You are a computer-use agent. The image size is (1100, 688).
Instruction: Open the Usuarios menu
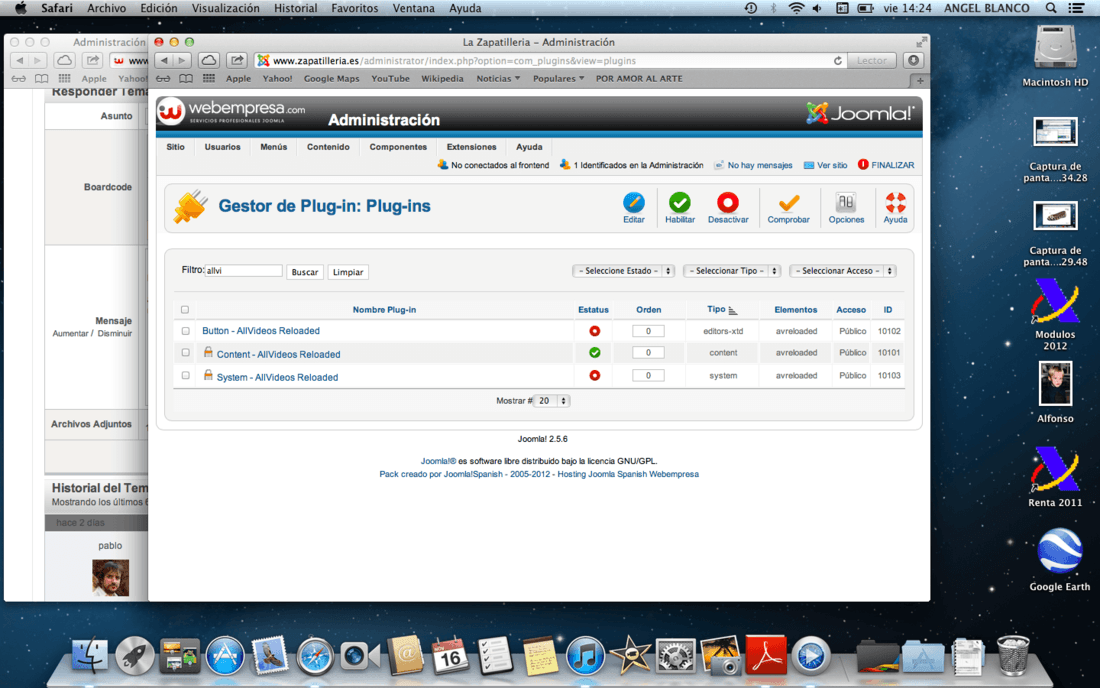coord(222,147)
